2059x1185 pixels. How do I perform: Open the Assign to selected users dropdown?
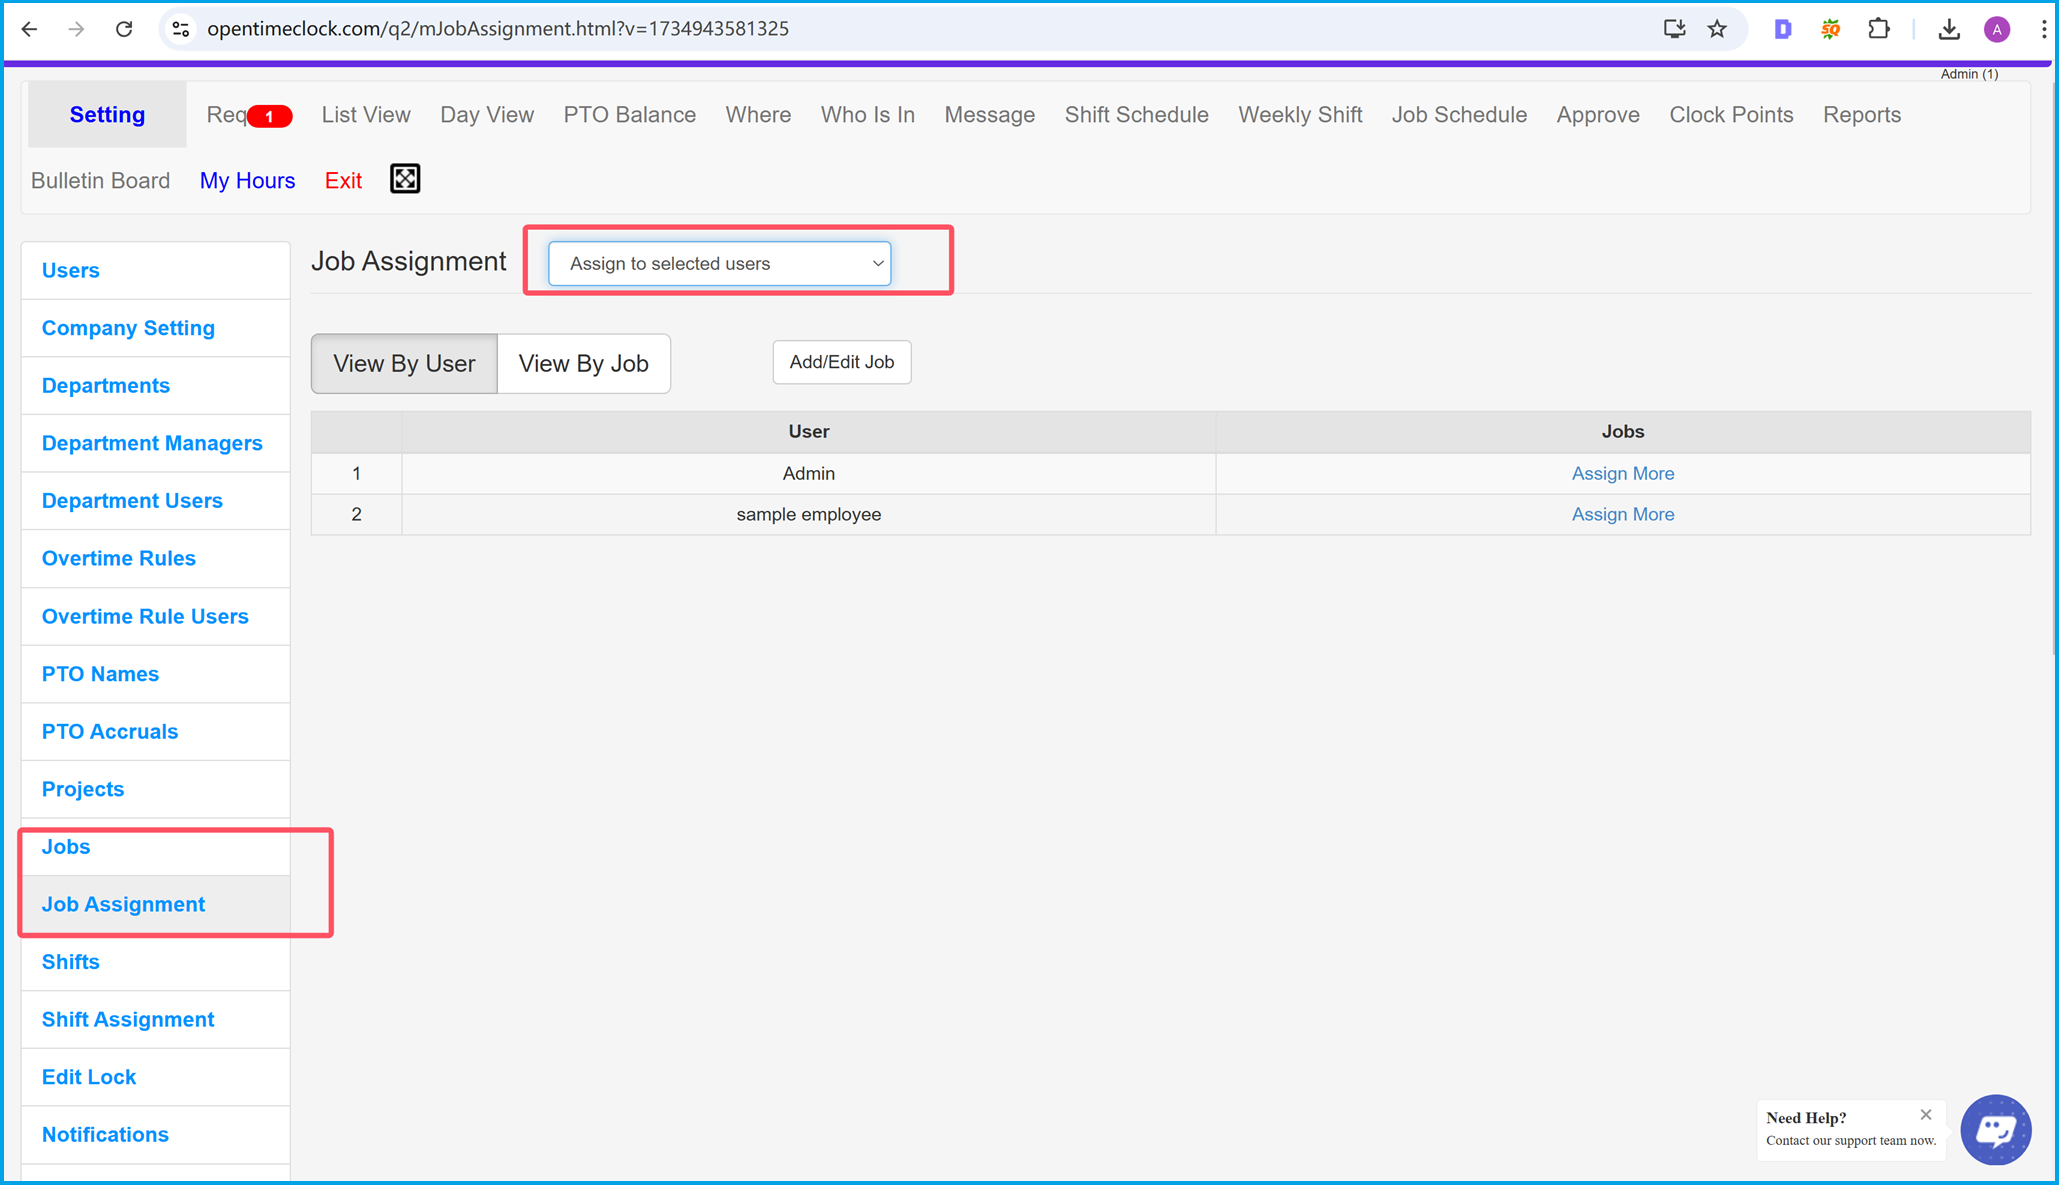[723, 262]
